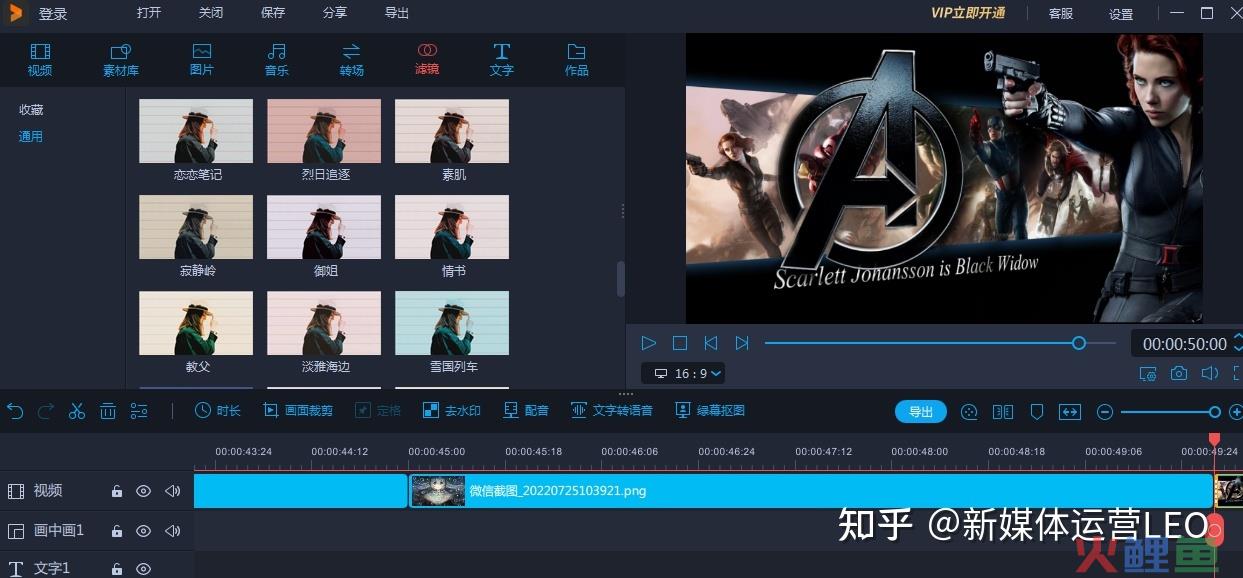Screen dimensions: 1243x578
Task: Click the fit-timeline-width icon
Action: pyautogui.click(x=1070, y=412)
